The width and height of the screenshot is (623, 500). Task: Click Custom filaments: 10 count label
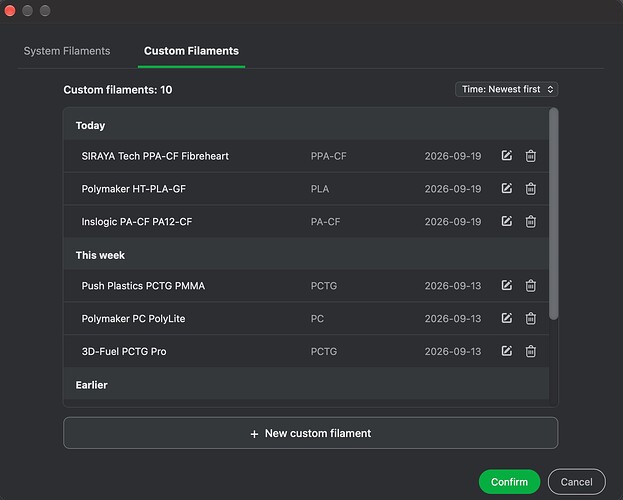pyautogui.click(x=118, y=90)
